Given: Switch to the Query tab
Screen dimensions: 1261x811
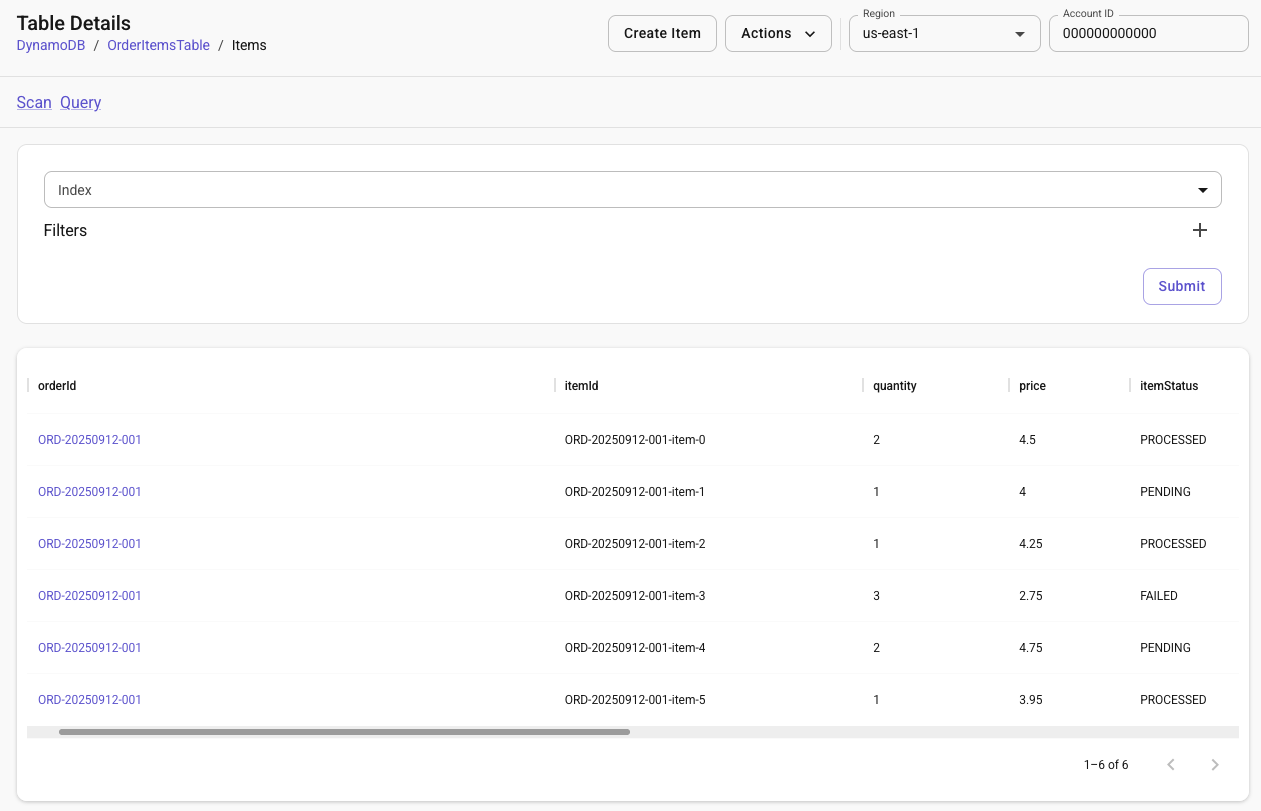Looking at the screenshot, I should (x=80, y=102).
